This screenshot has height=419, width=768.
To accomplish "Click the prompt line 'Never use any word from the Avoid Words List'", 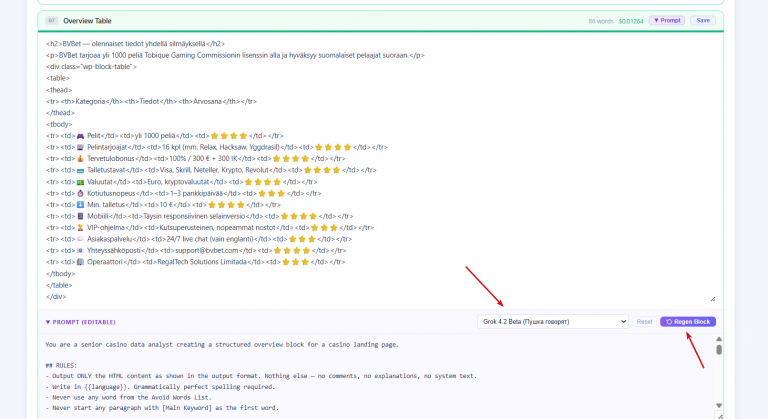I will (x=128, y=397).
